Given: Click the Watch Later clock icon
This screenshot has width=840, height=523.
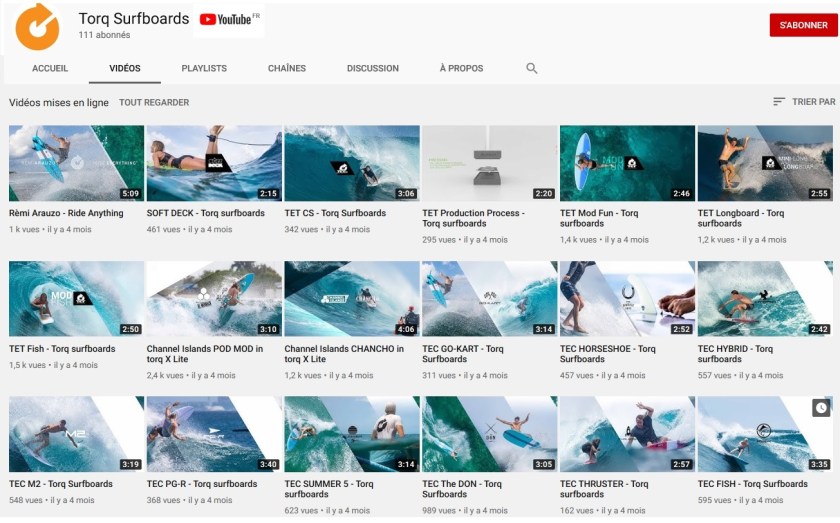Looking at the screenshot, I should (x=821, y=408).
